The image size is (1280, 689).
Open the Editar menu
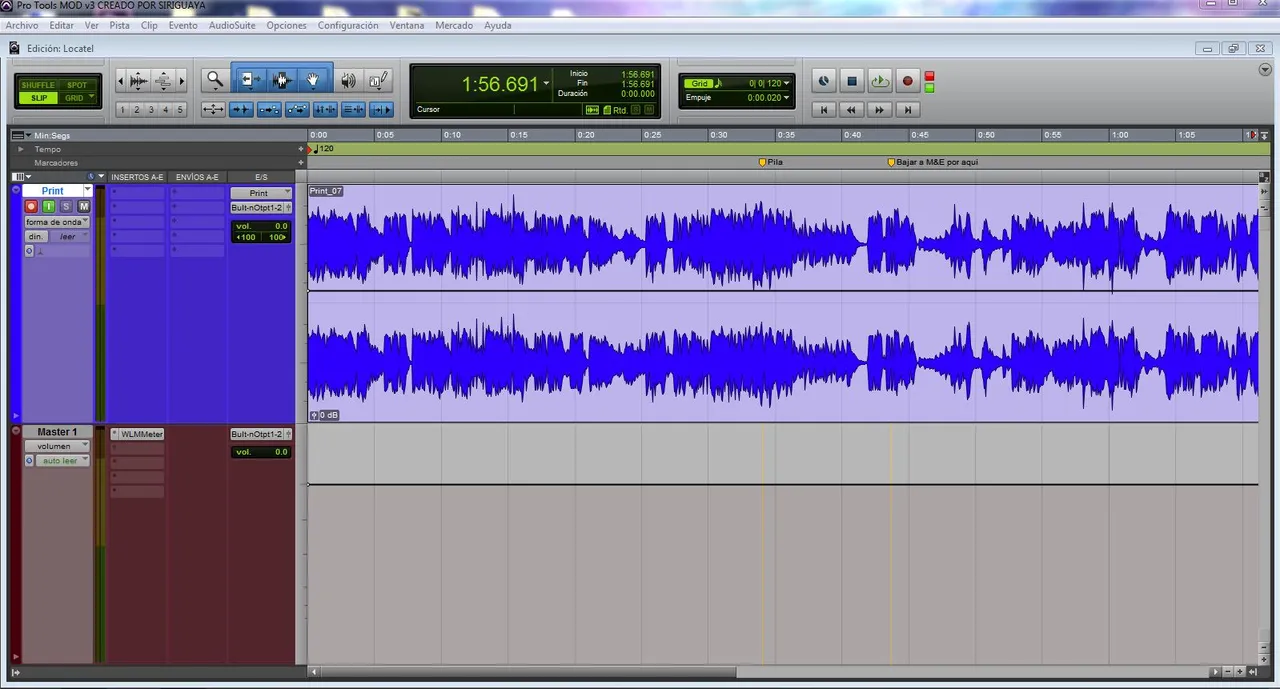(62, 25)
